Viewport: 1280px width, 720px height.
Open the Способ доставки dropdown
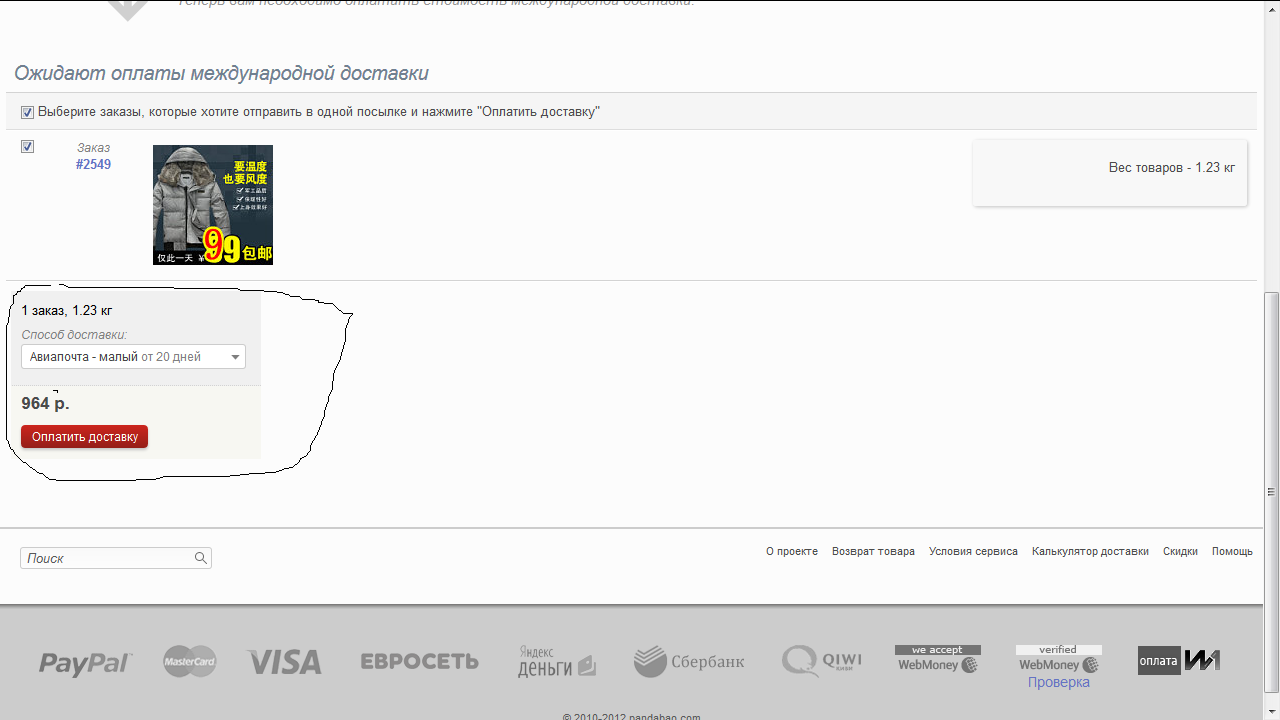tap(133, 357)
